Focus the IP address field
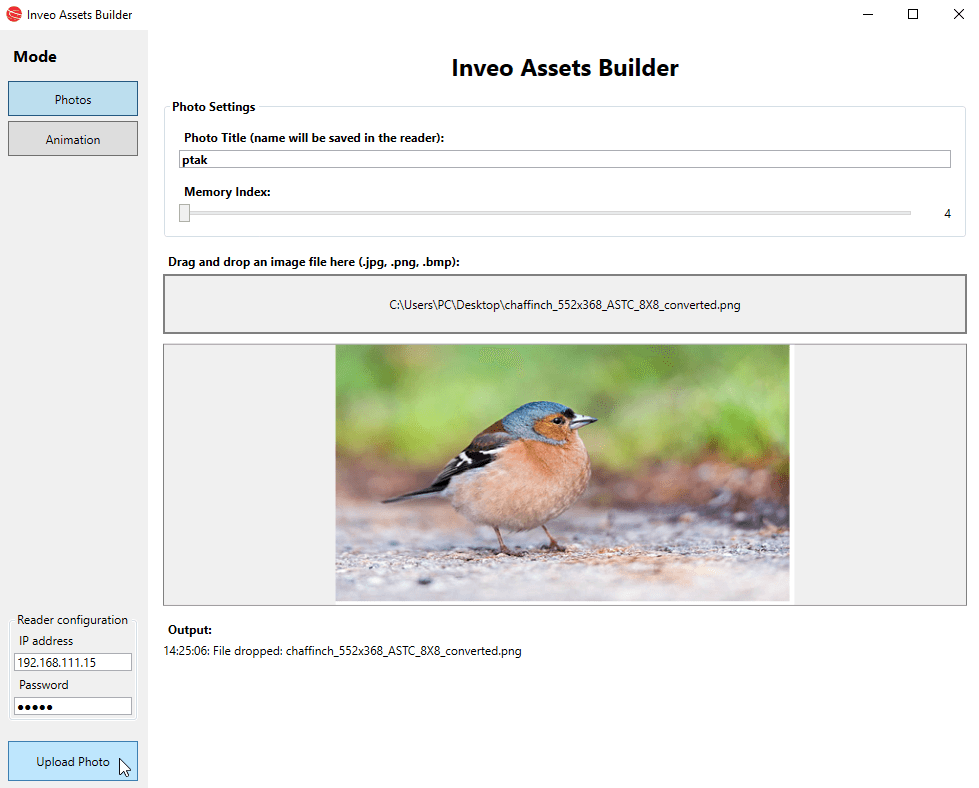This screenshot has height=788, width=979. click(x=73, y=662)
